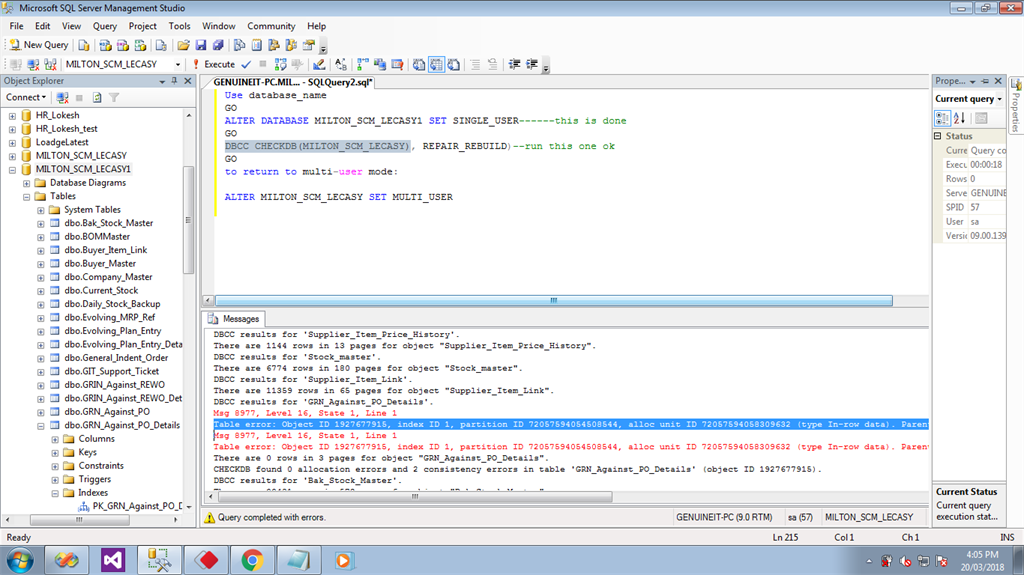Viewport: 1024px width, 575px height.
Task: Open the File menu
Action: [16, 26]
